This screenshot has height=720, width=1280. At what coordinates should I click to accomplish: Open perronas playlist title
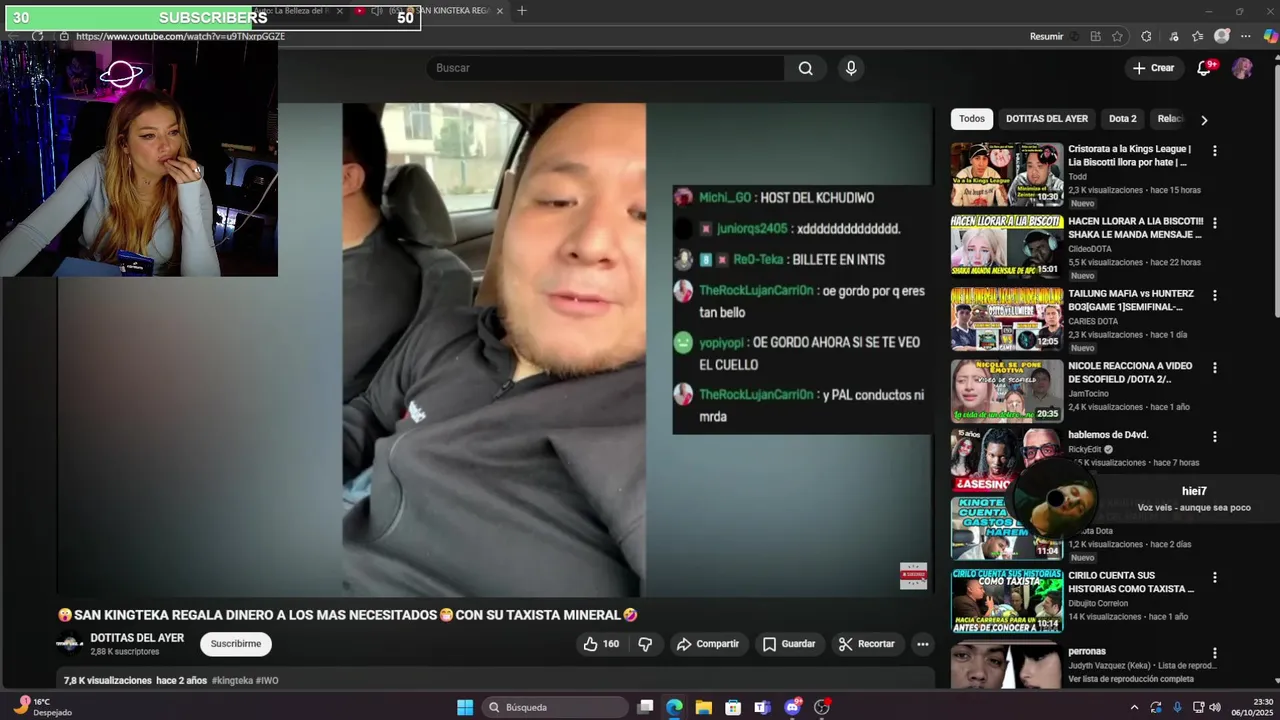click(x=1087, y=651)
